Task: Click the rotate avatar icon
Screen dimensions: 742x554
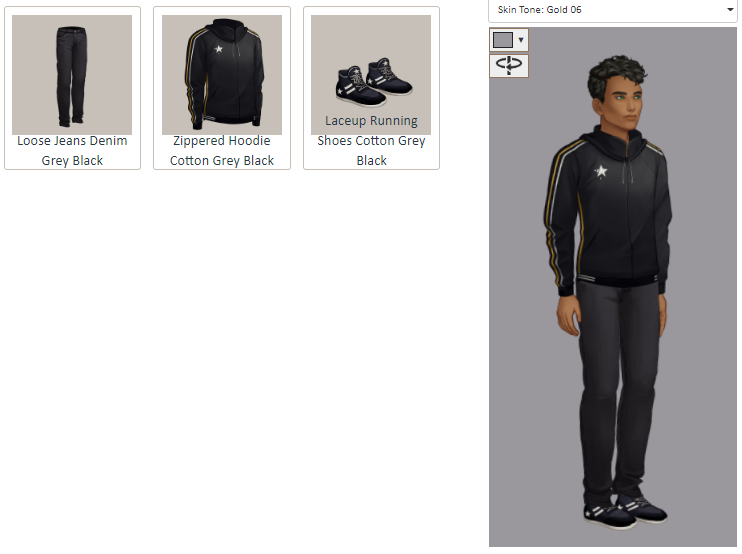Action: coord(509,65)
